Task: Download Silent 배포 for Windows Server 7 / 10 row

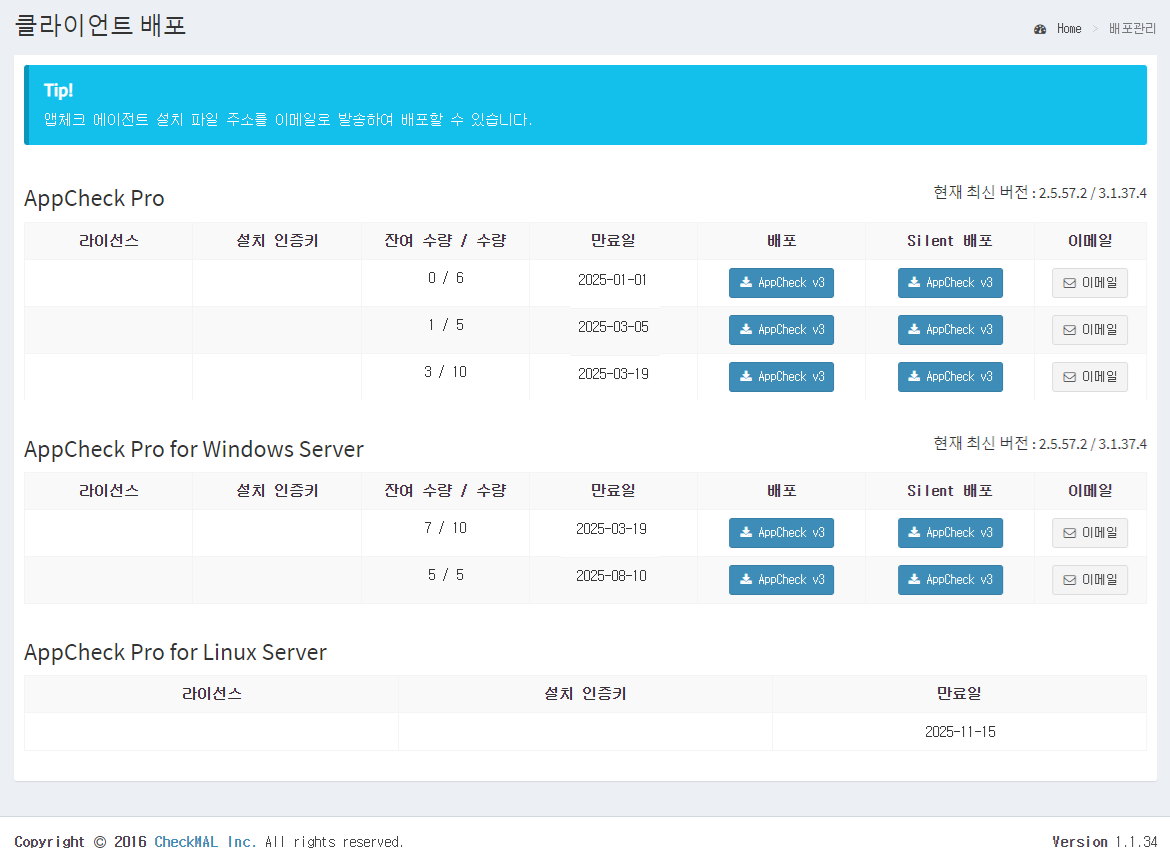Action: coord(950,533)
